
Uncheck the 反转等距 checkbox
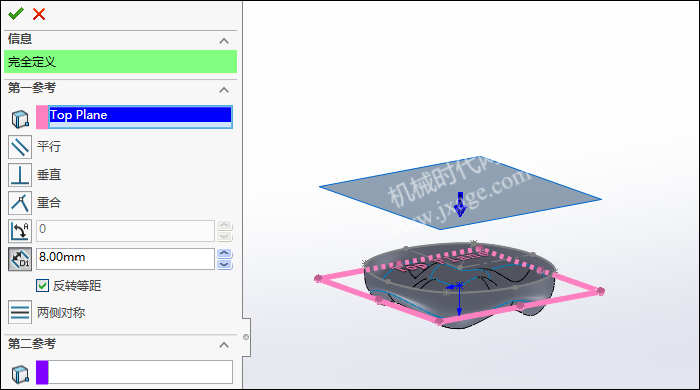[x=42, y=286]
